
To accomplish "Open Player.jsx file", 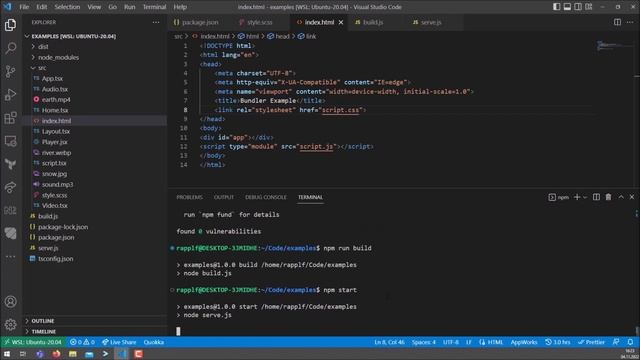I will 95,142.
